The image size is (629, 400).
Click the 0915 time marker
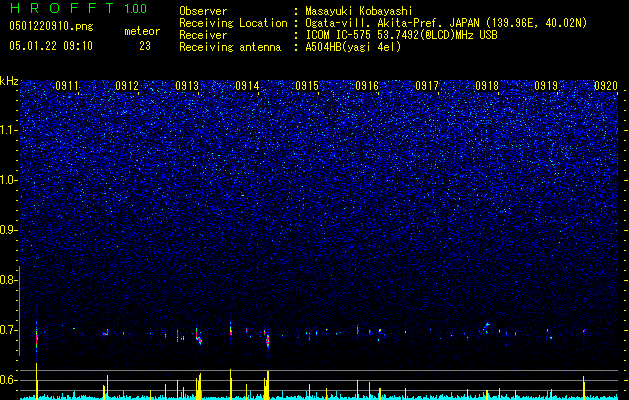tap(307, 86)
